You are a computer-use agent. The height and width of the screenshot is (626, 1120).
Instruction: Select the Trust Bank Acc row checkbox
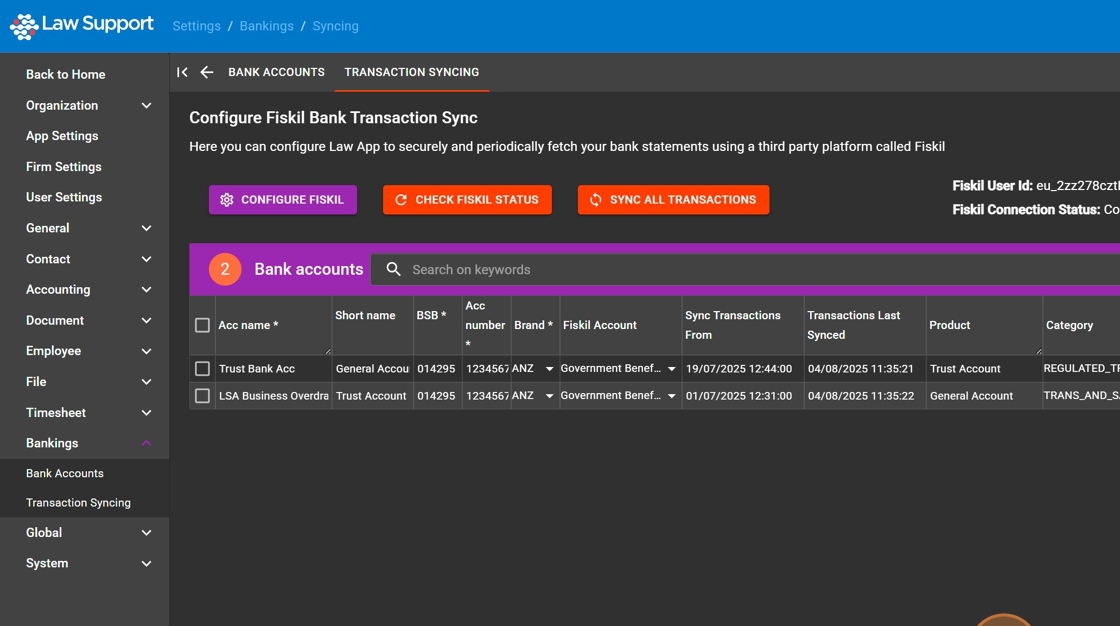point(202,369)
